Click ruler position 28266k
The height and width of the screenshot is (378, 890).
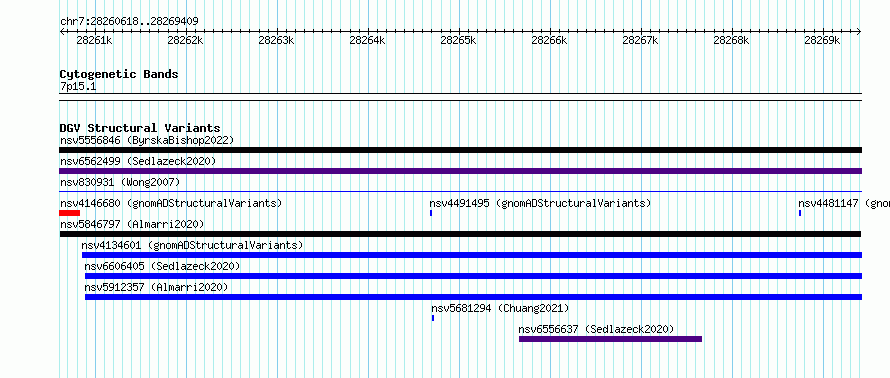549,40
